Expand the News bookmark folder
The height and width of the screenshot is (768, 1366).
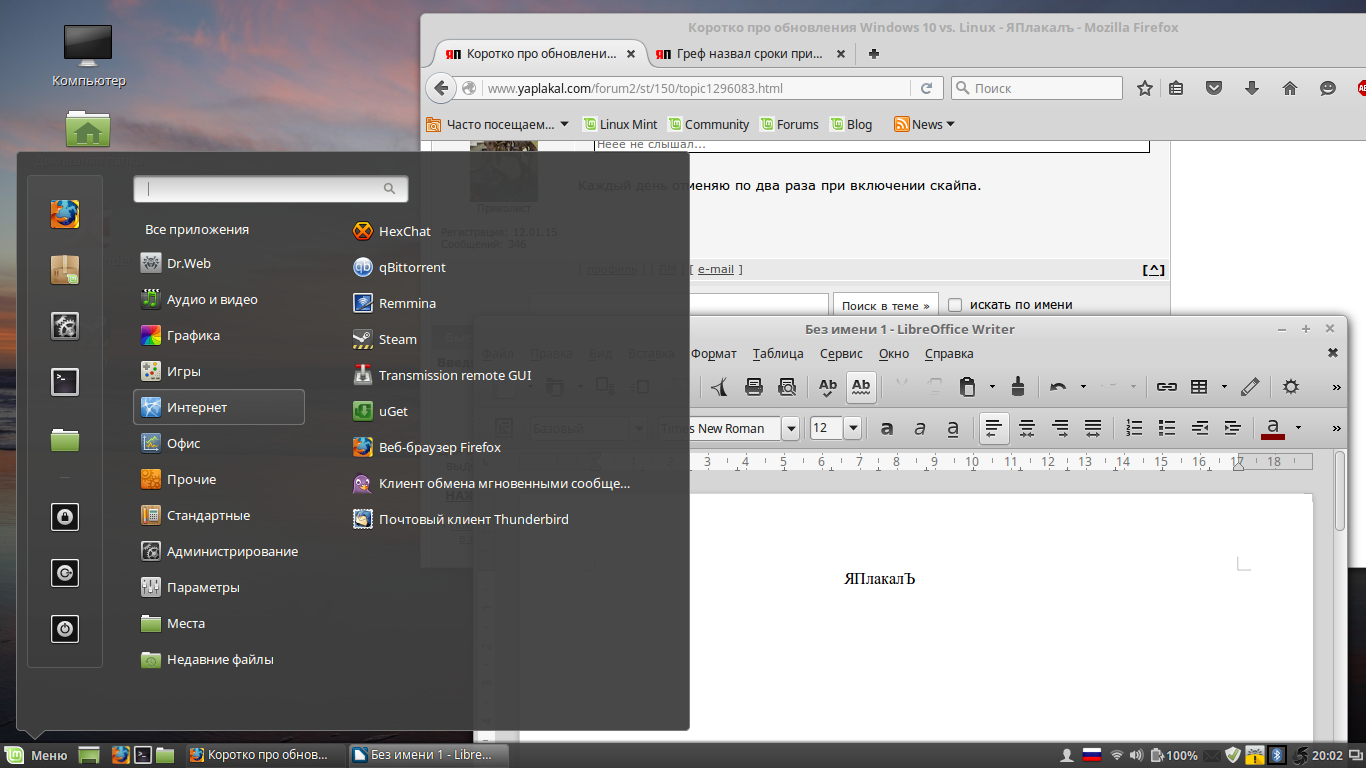(x=924, y=124)
